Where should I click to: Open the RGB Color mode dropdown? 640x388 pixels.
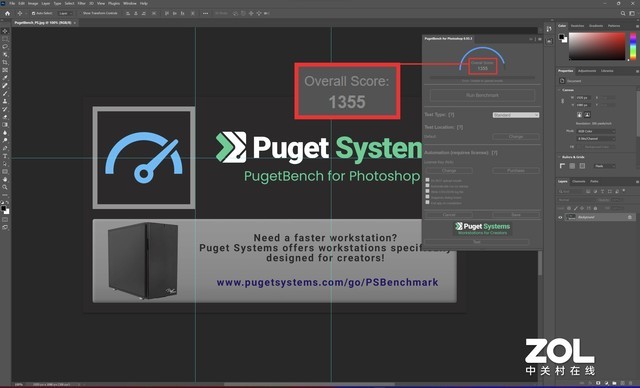[x=596, y=131]
